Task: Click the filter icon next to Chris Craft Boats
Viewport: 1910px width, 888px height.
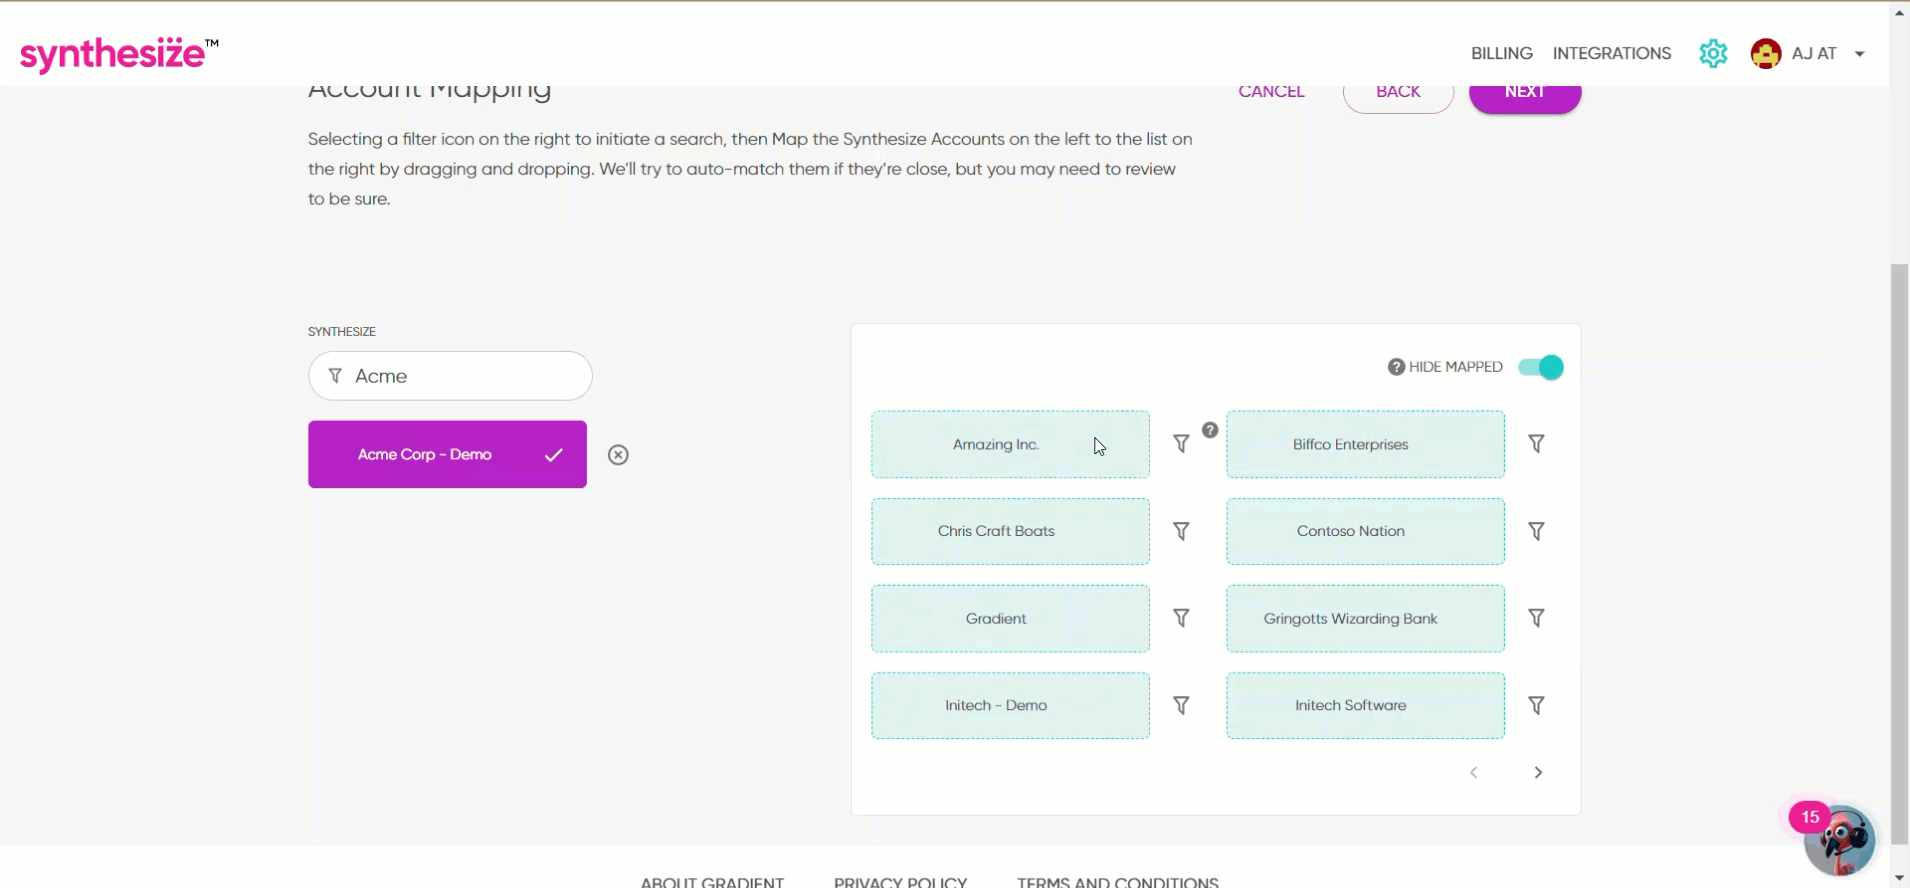Action: click(x=1181, y=531)
